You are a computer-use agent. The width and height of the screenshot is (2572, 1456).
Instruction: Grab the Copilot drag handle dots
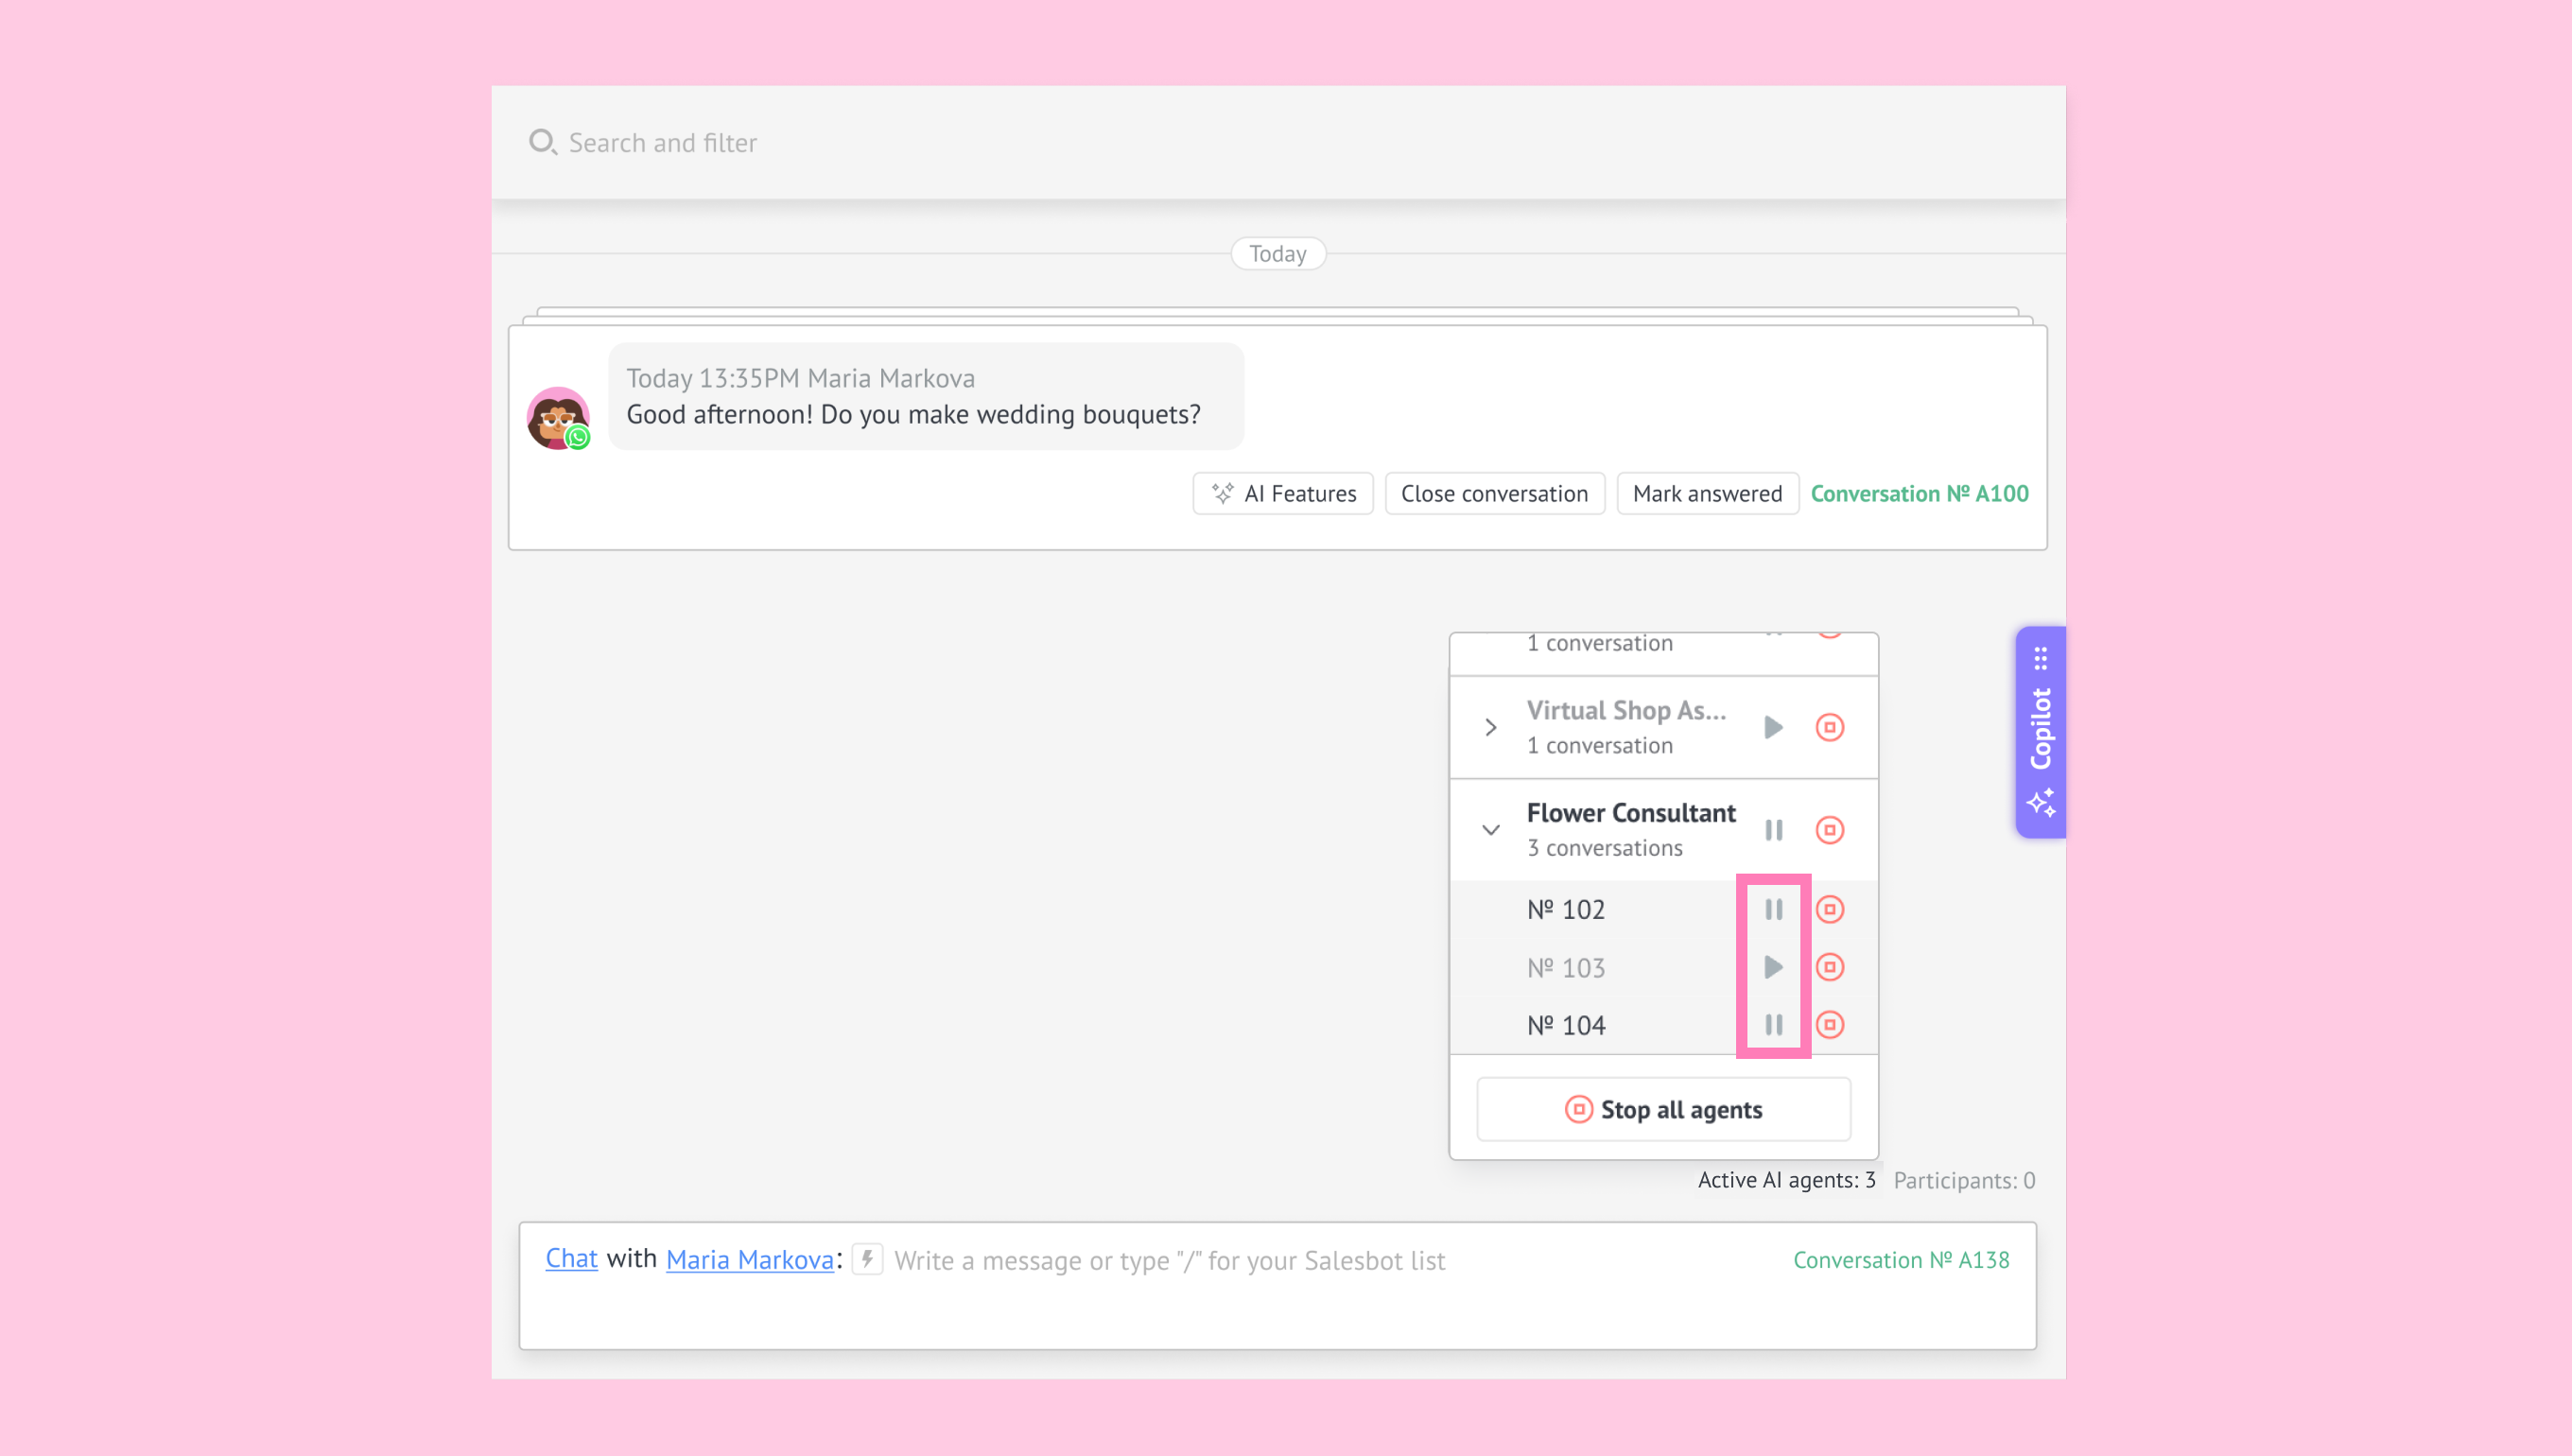(2040, 658)
